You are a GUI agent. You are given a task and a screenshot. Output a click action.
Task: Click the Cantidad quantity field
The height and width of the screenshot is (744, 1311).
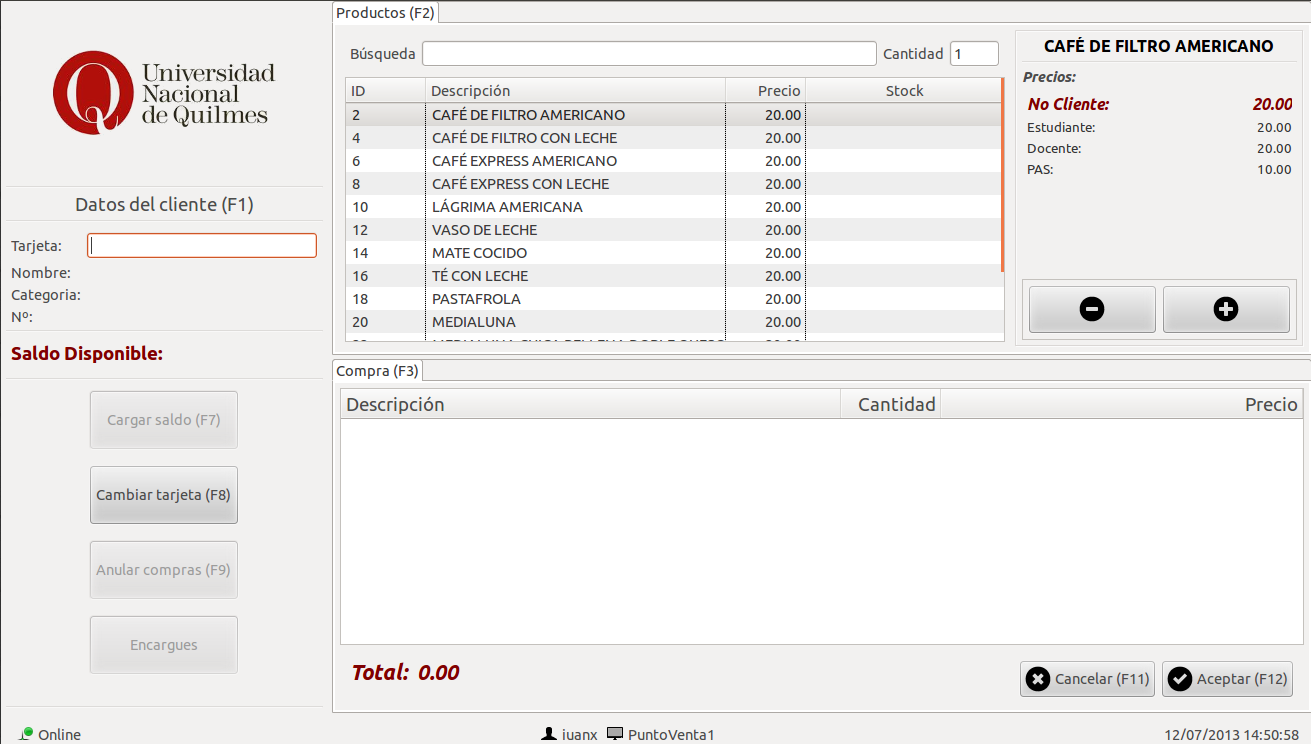click(x=973, y=54)
